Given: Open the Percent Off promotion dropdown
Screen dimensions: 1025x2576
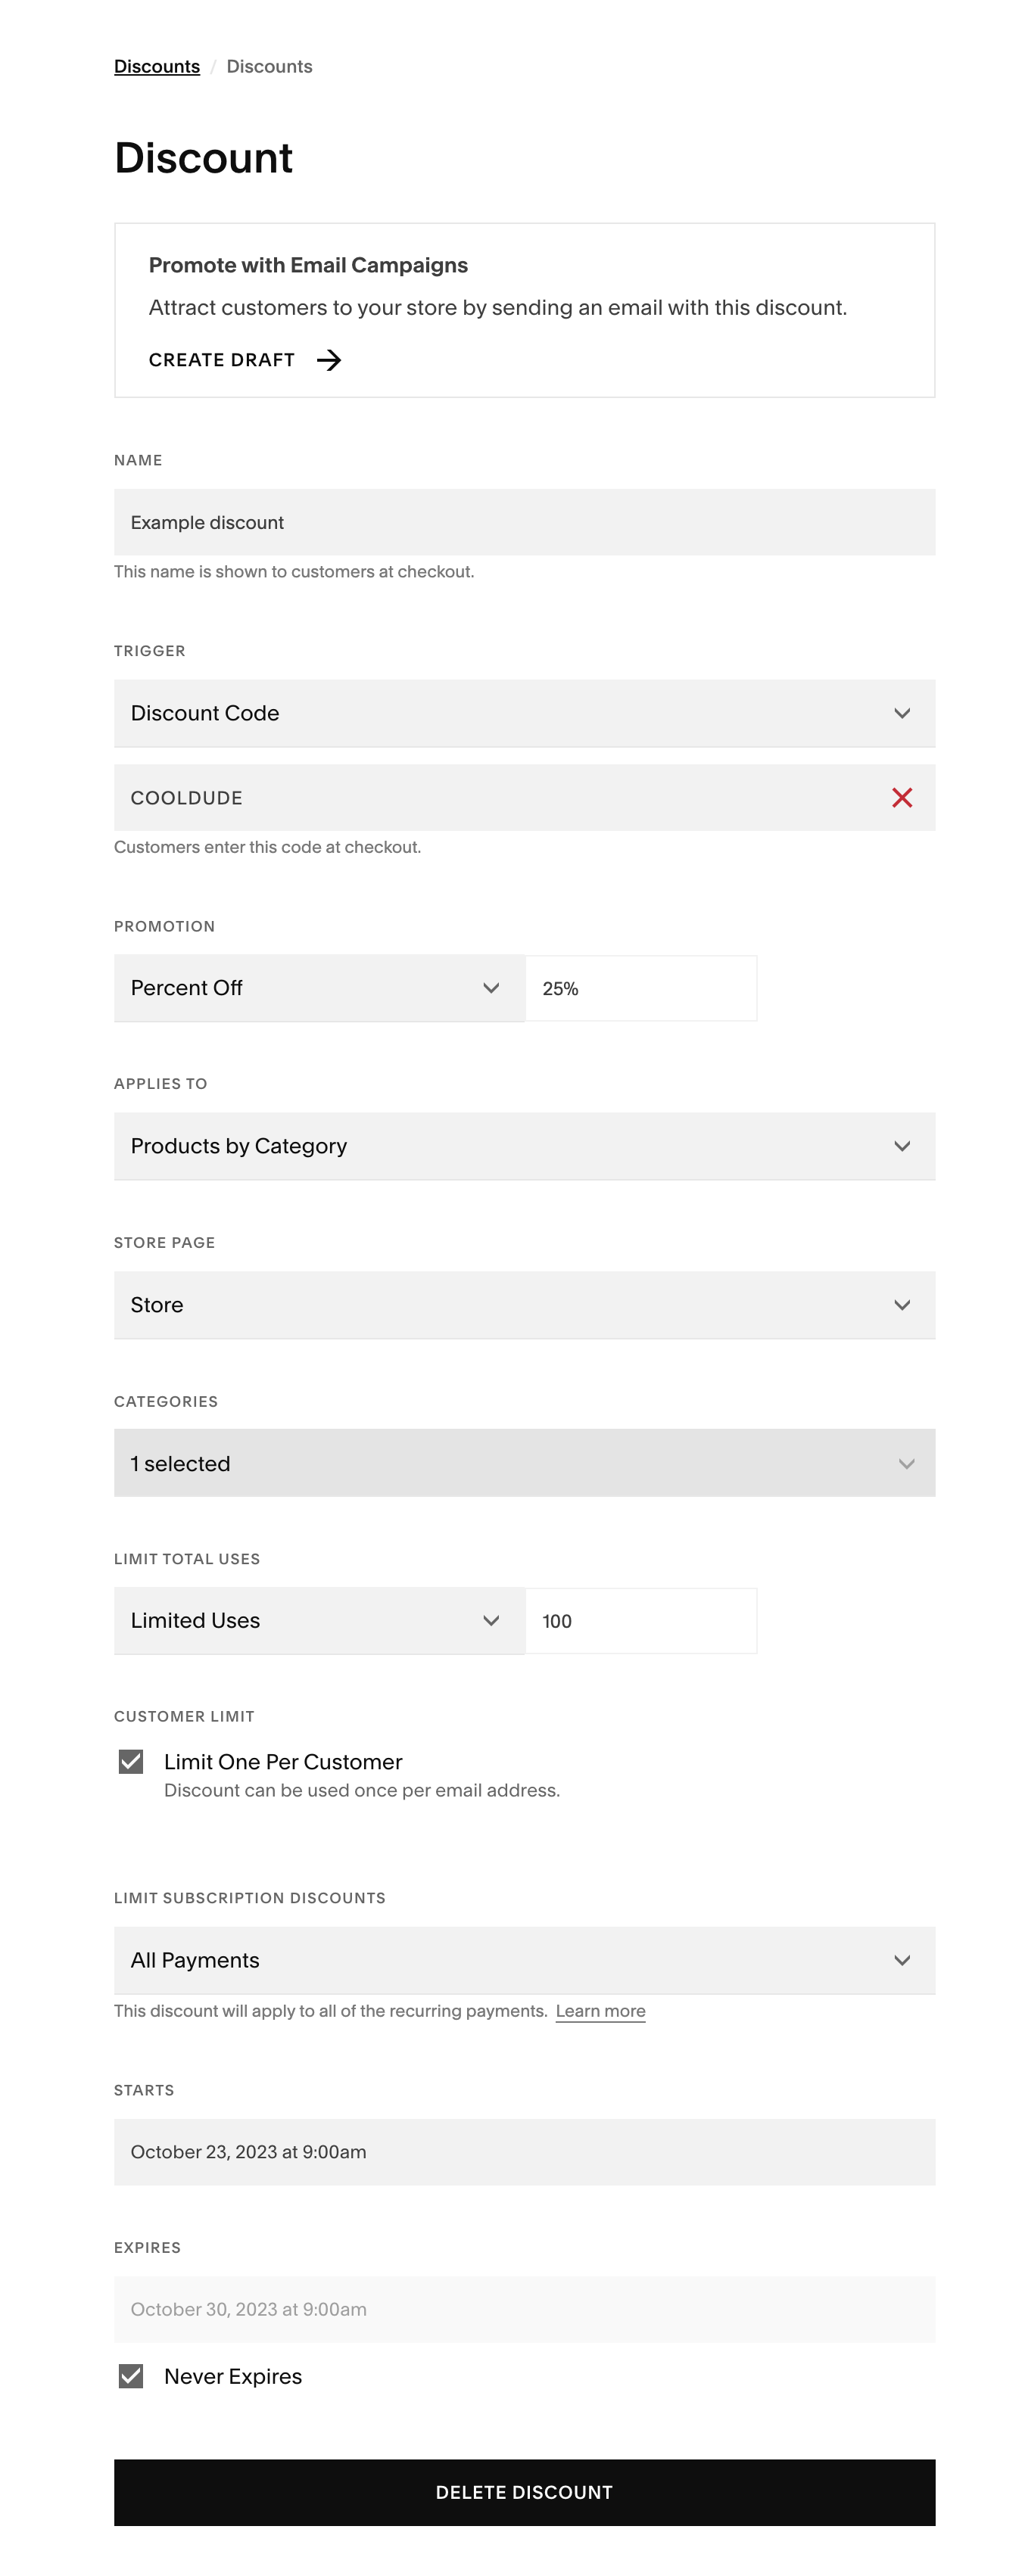Looking at the screenshot, I should click(318, 988).
